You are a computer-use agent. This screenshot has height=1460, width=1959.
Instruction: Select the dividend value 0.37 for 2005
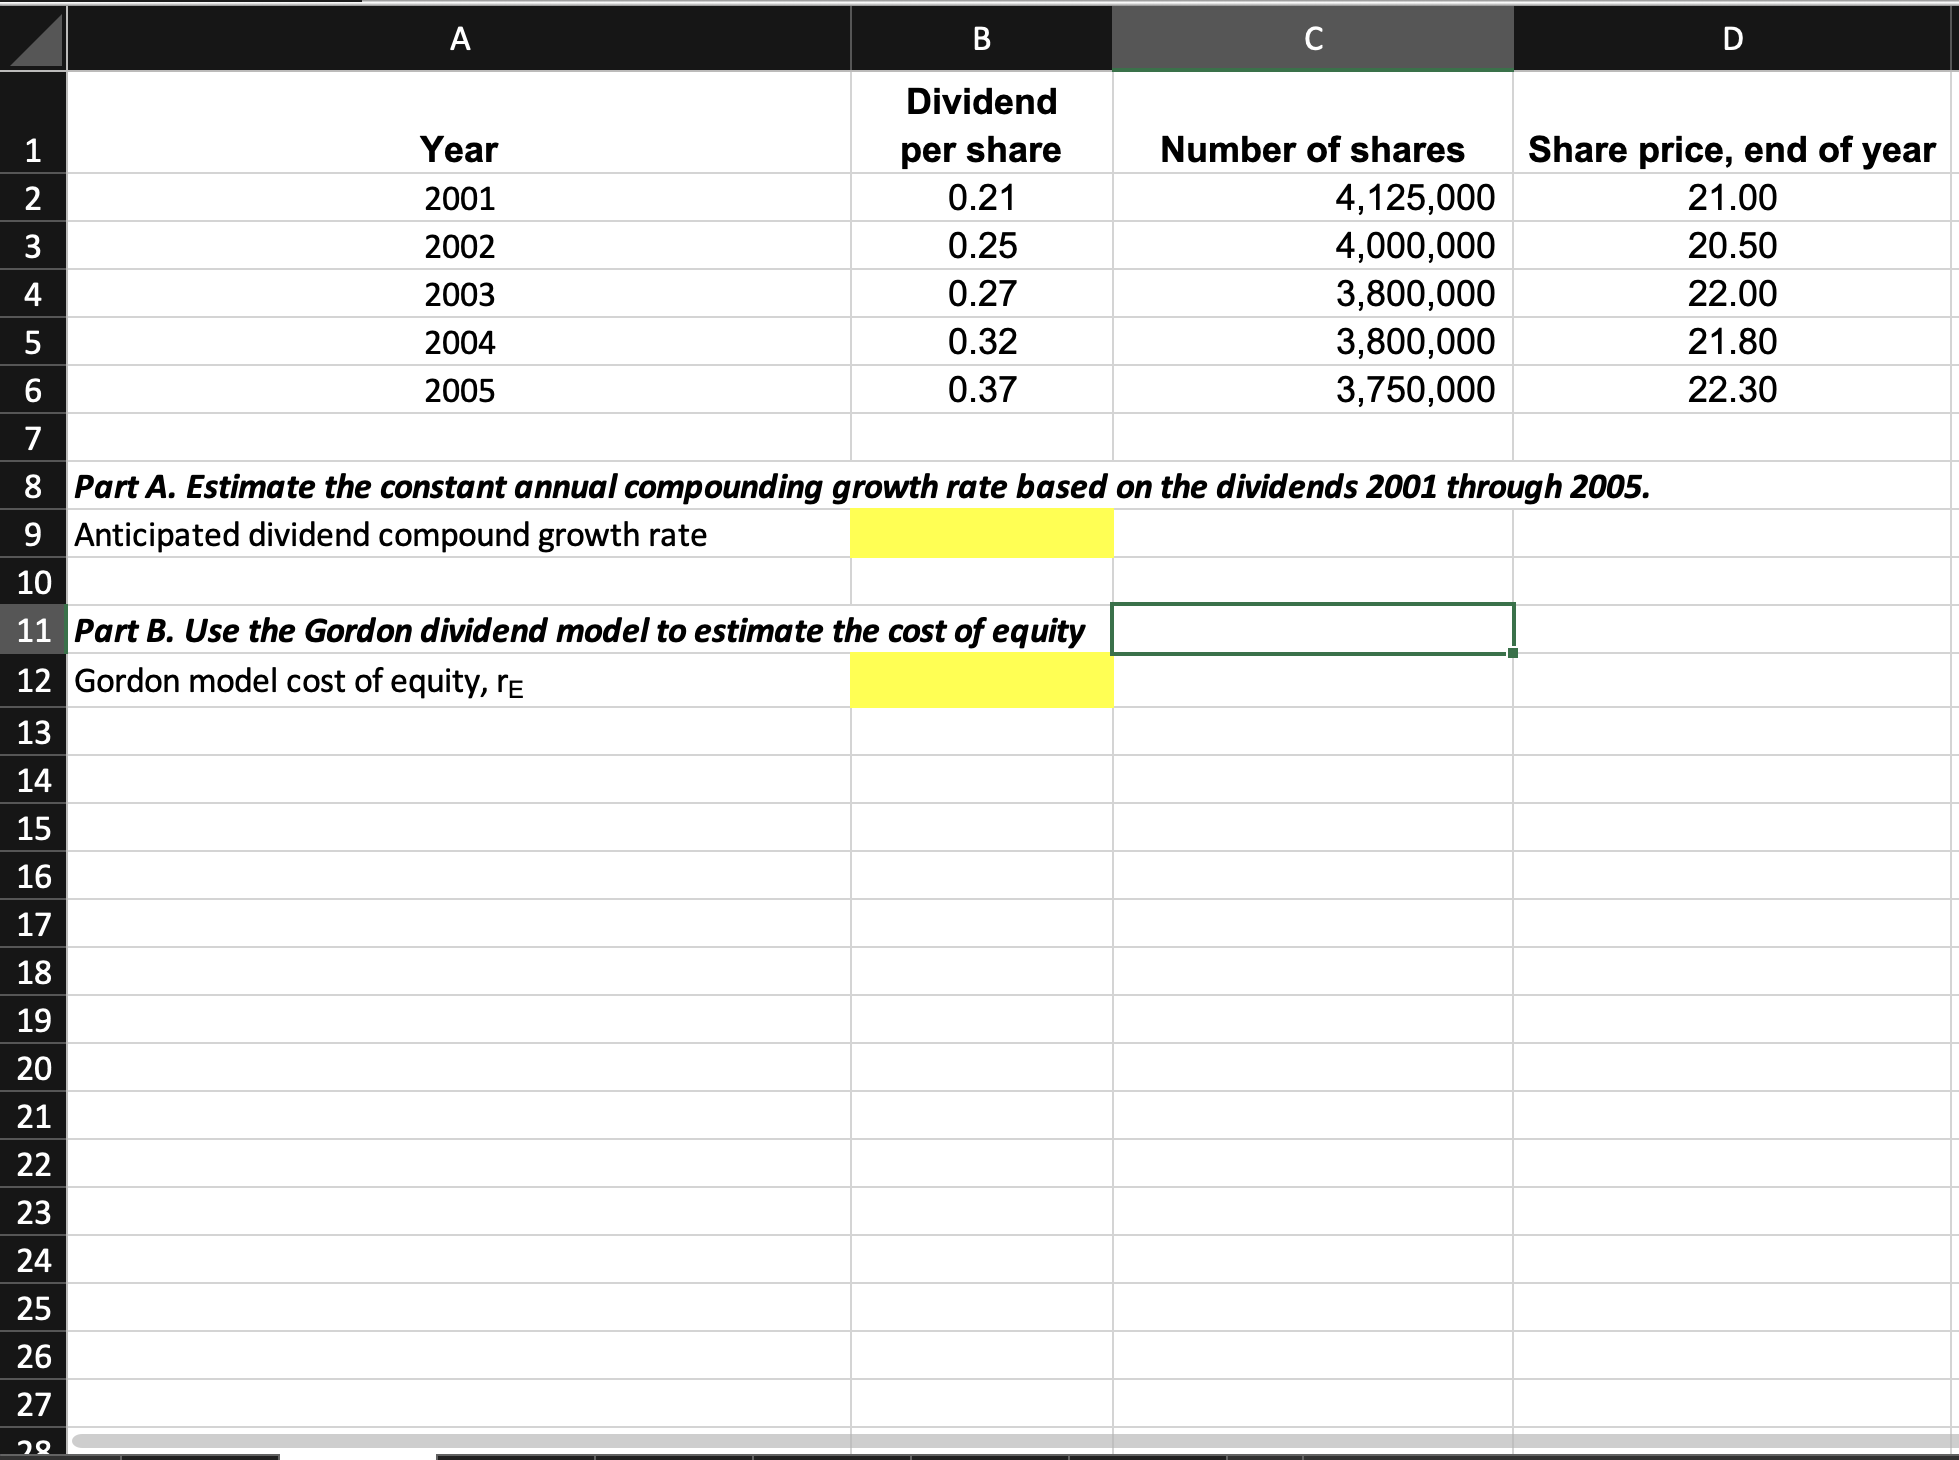tap(979, 390)
